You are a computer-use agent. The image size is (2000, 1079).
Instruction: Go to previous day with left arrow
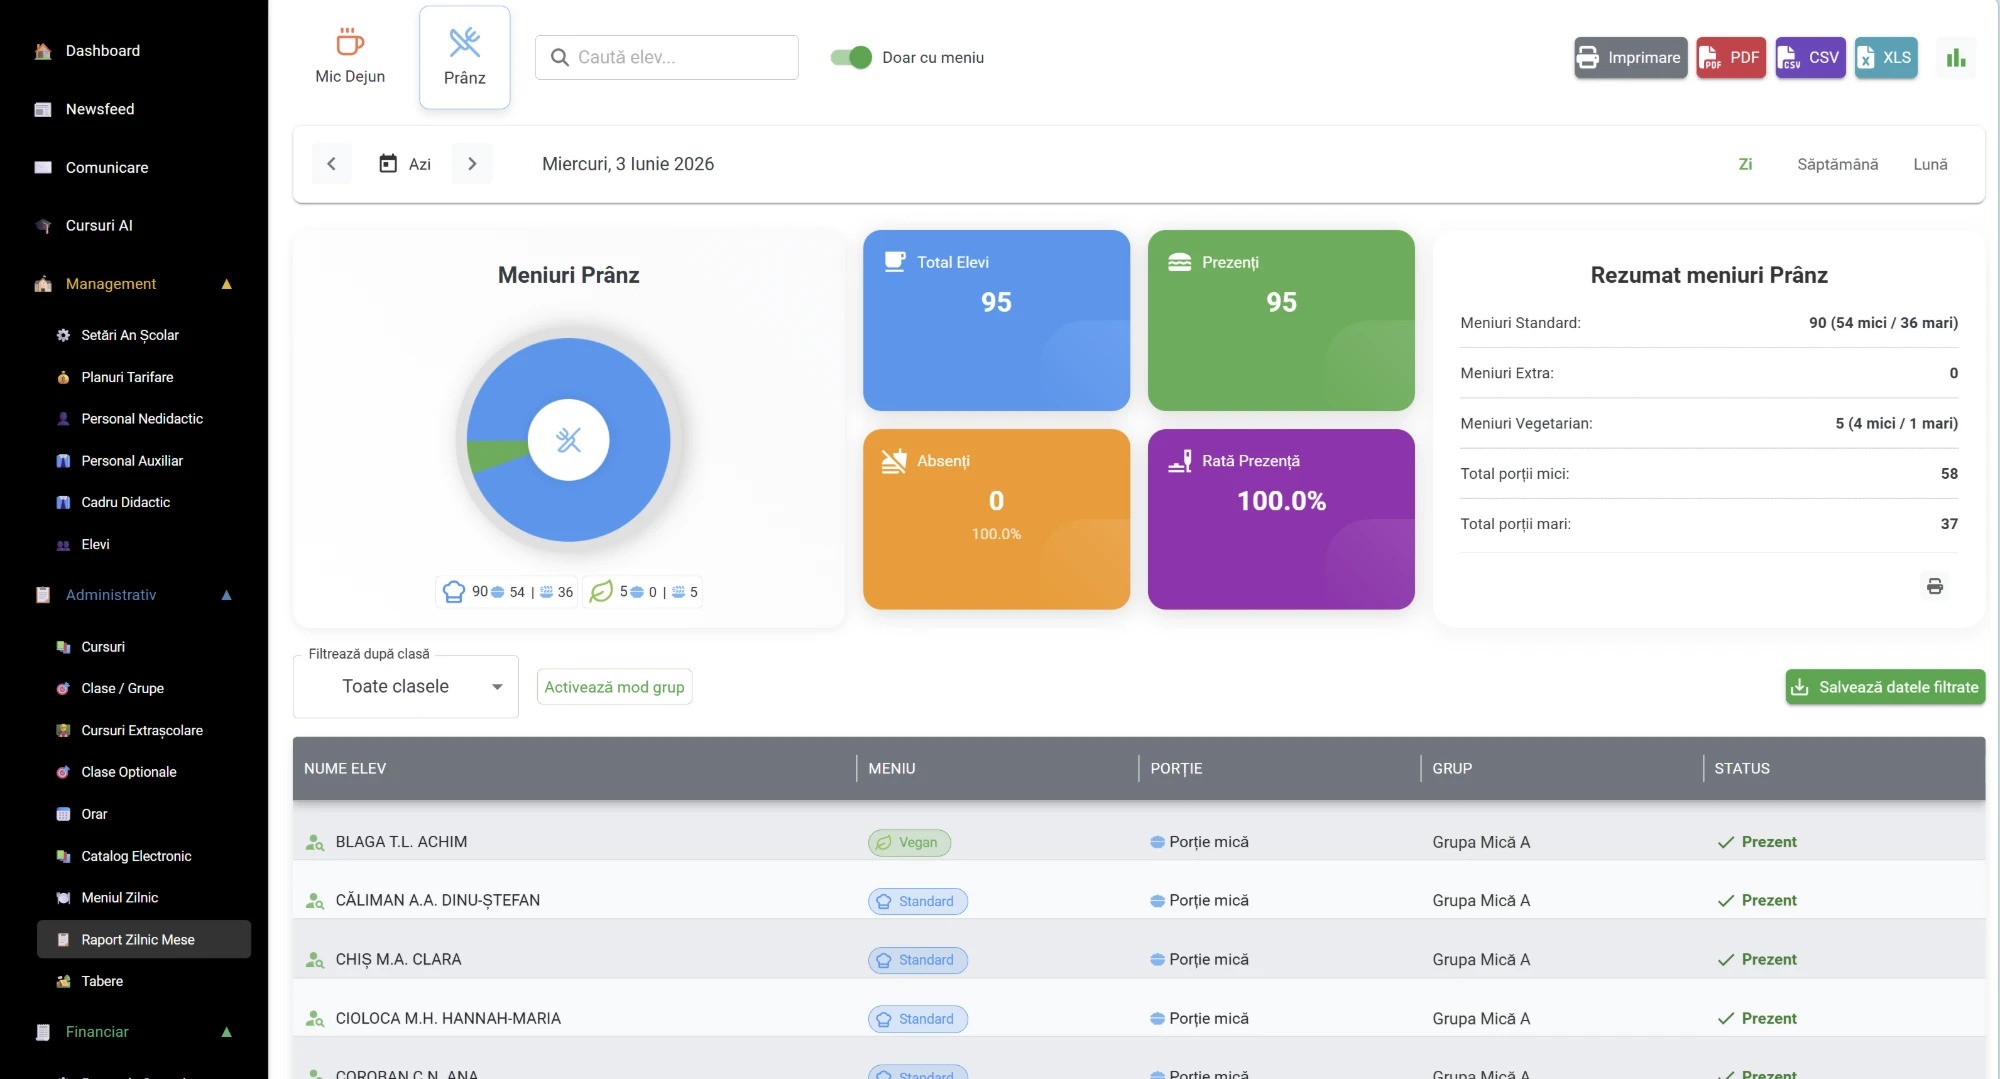click(x=331, y=164)
